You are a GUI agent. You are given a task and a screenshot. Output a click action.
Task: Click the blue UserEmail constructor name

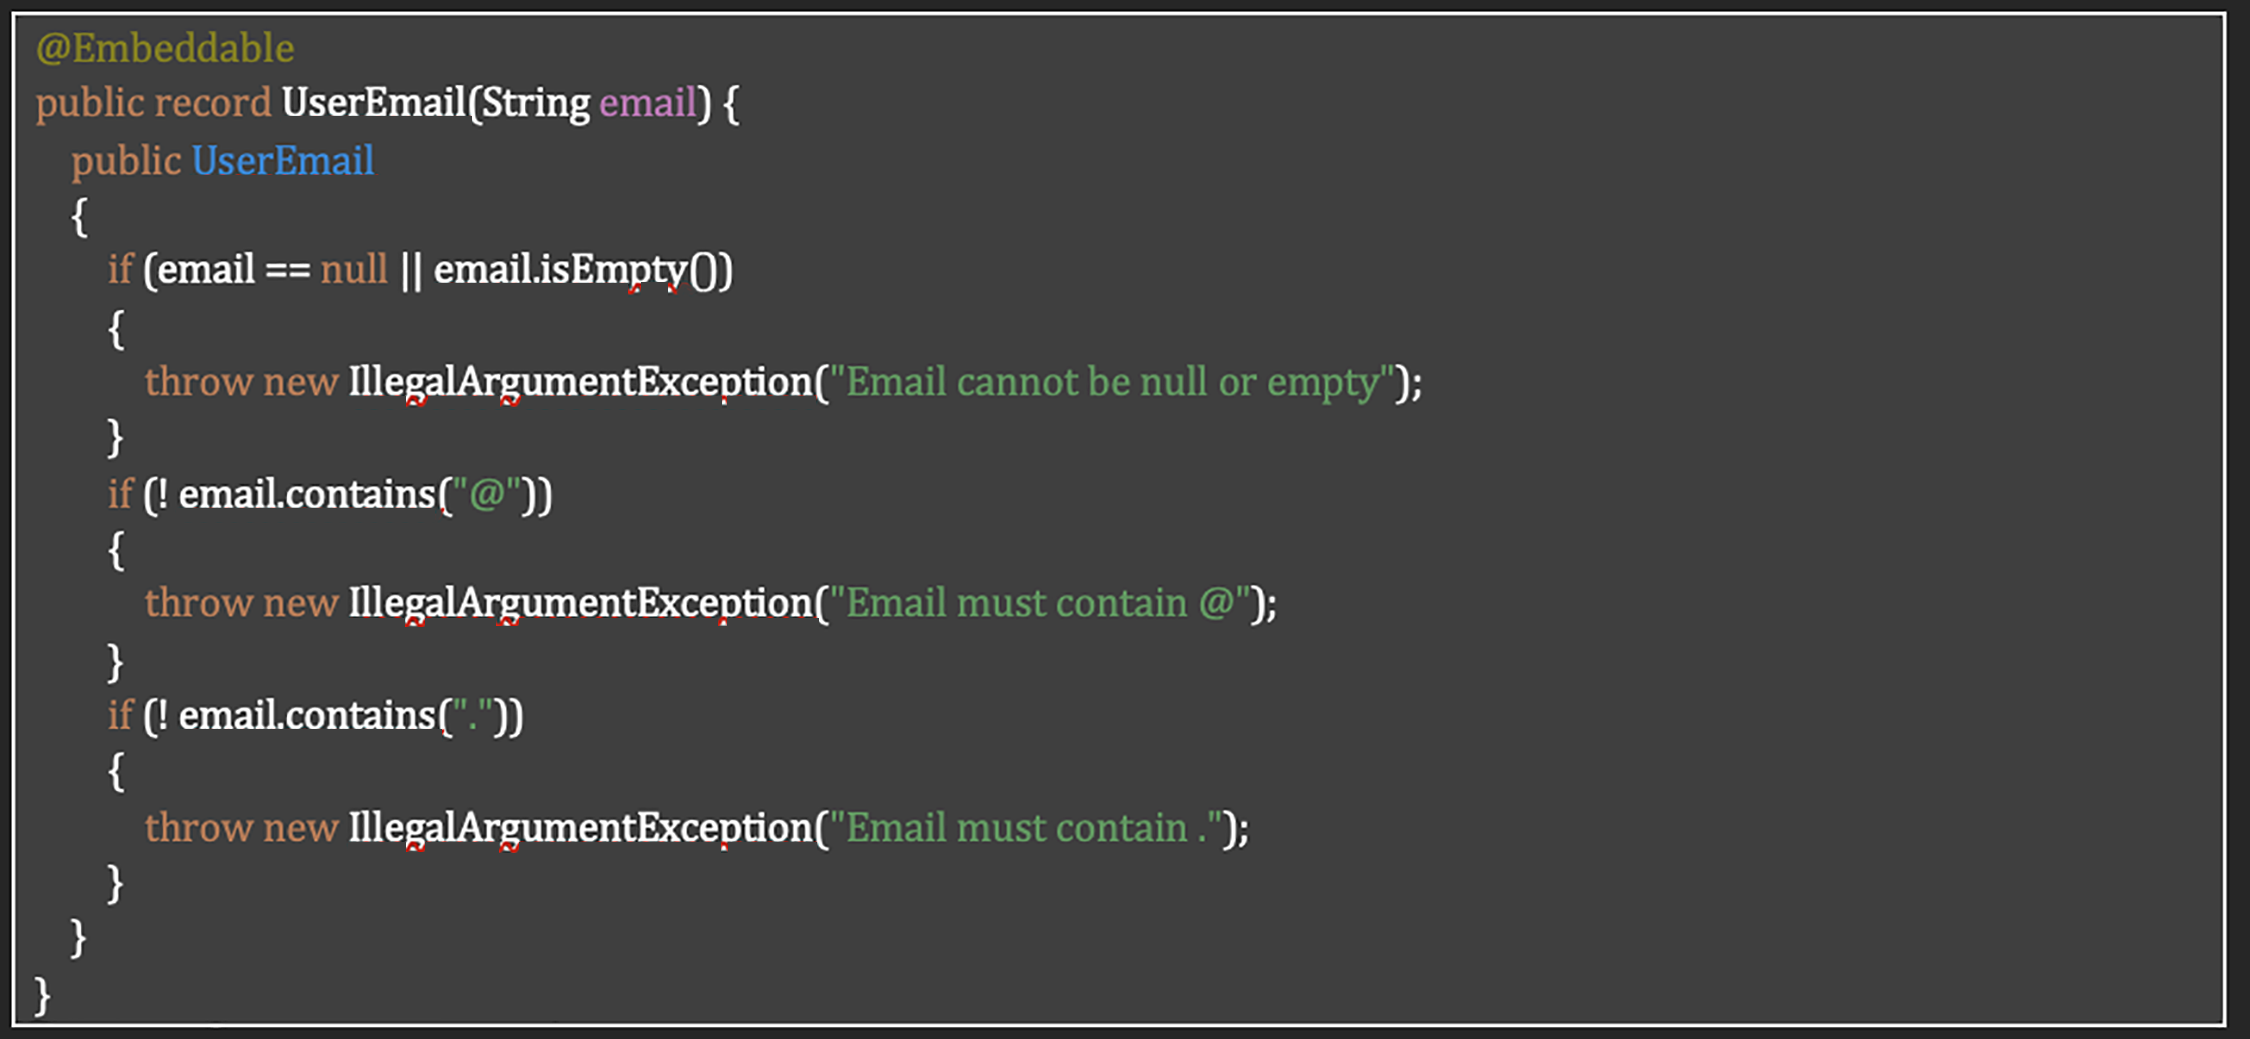pyautogui.click(x=282, y=161)
